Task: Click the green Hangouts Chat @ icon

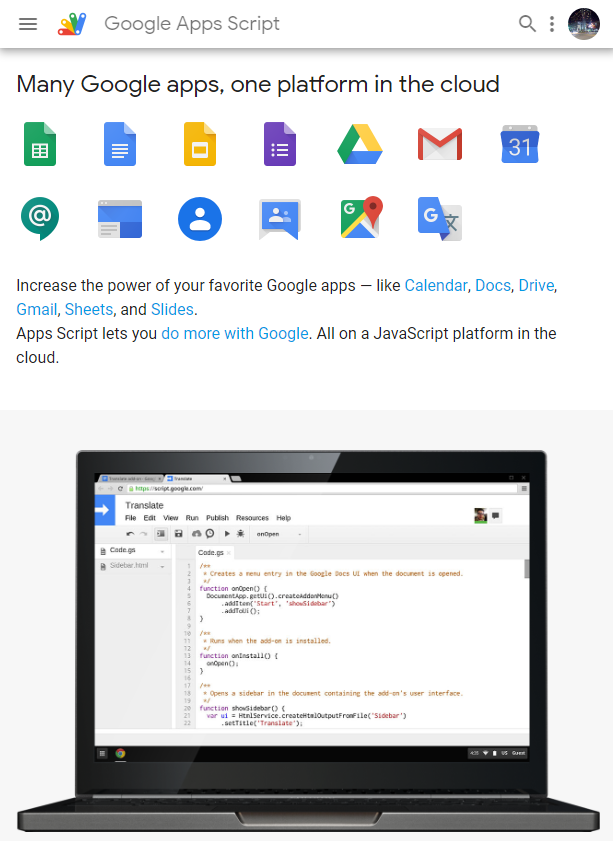Action: [x=40, y=219]
